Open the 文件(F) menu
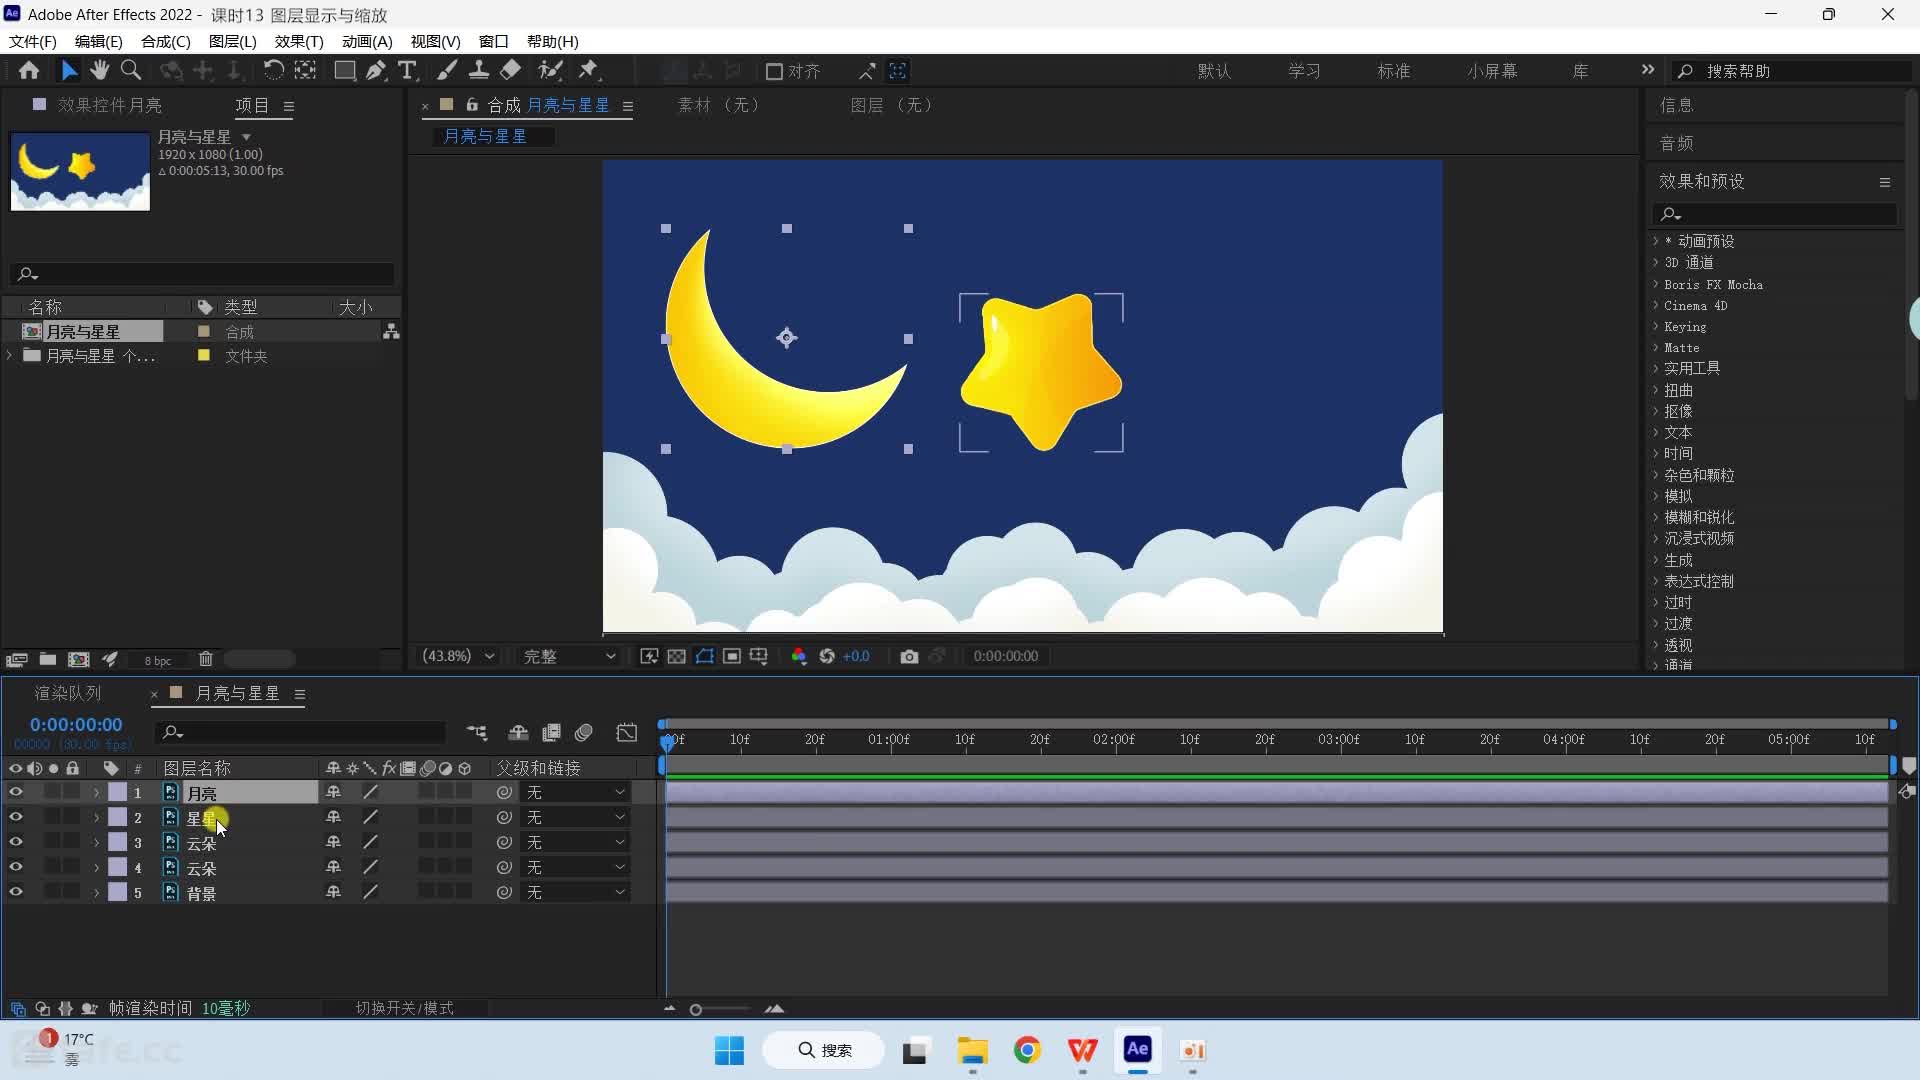The height and width of the screenshot is (1080, 1920). 33,41
